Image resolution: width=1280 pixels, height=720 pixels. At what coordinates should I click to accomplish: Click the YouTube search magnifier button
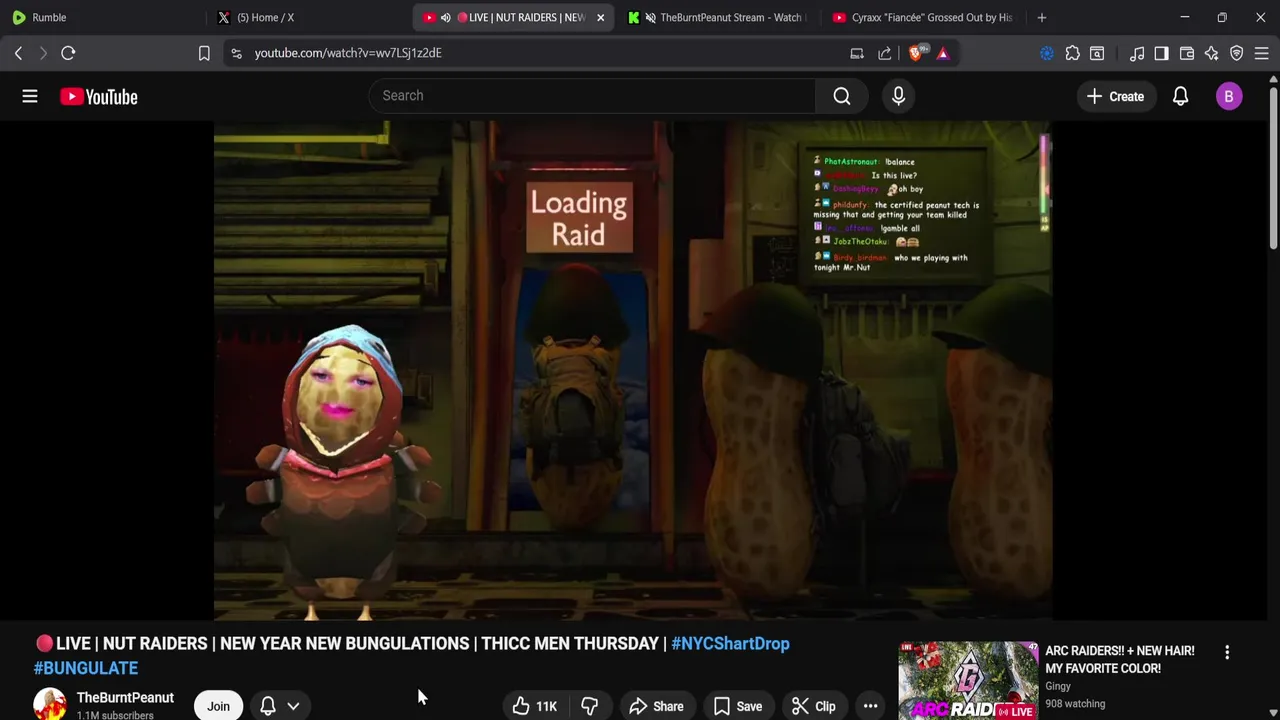click(842, 96)
